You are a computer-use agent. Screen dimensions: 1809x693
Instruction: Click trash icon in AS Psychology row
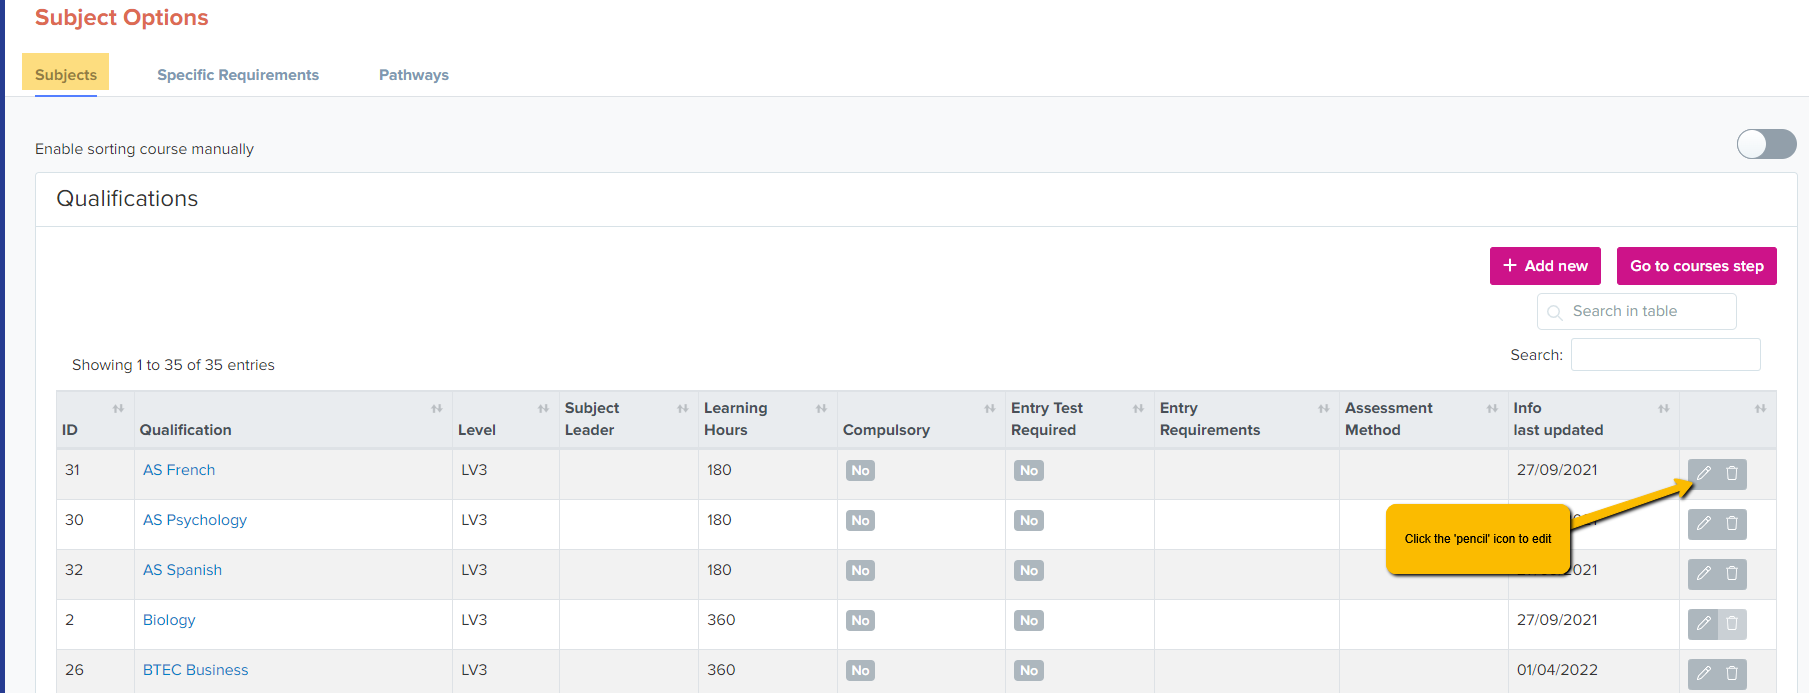coord(1732,523)
